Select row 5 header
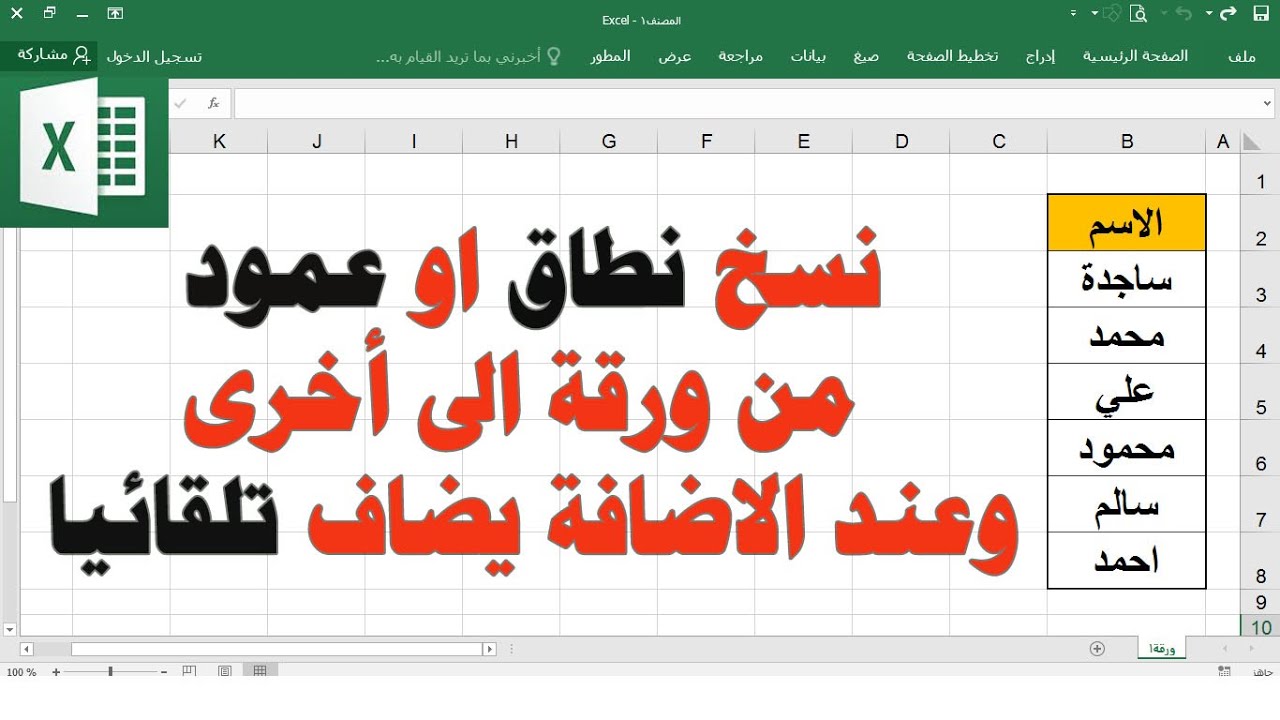 (x=1260, y=392)
